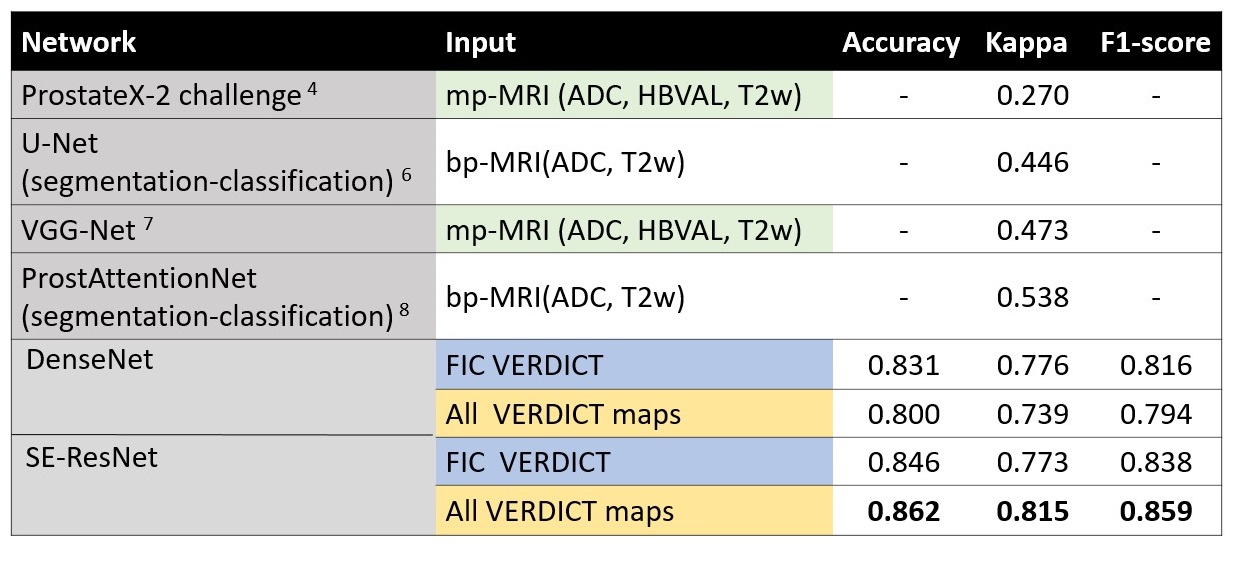Click the Accuracy column header
Screen dimensions: 1239x563
point(901,43)
